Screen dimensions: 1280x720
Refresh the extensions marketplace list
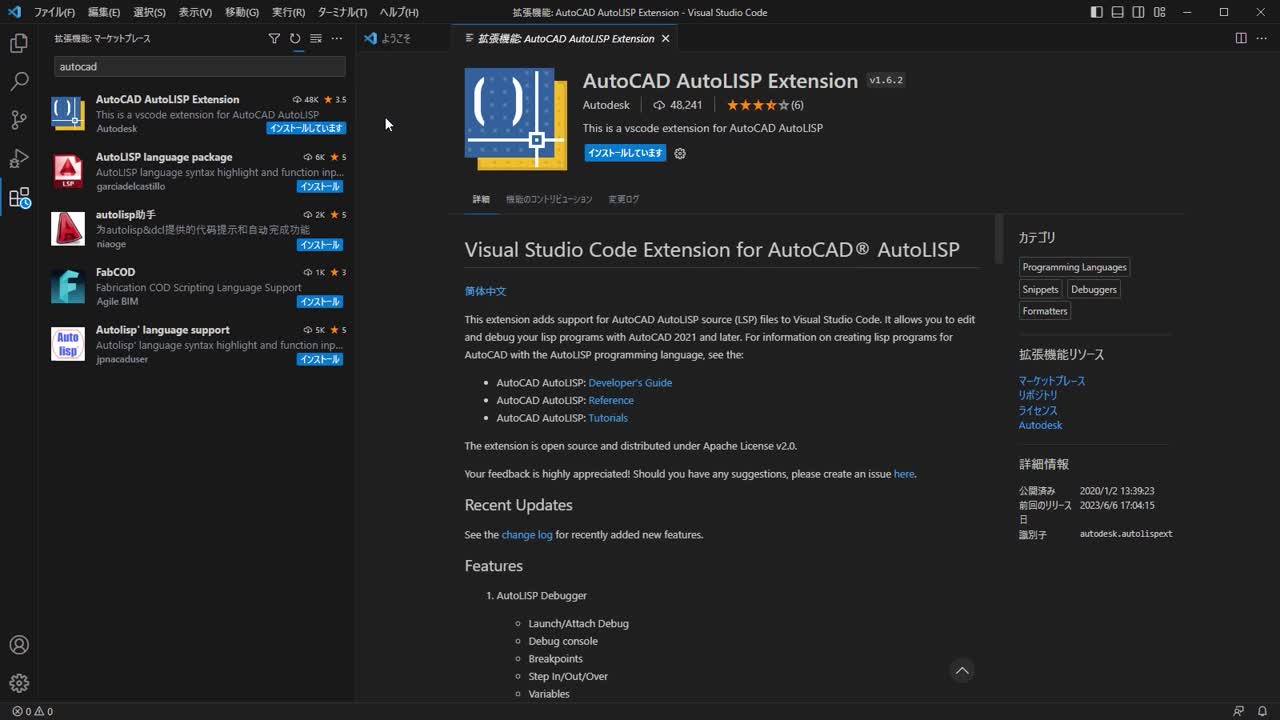coord(295,38)
